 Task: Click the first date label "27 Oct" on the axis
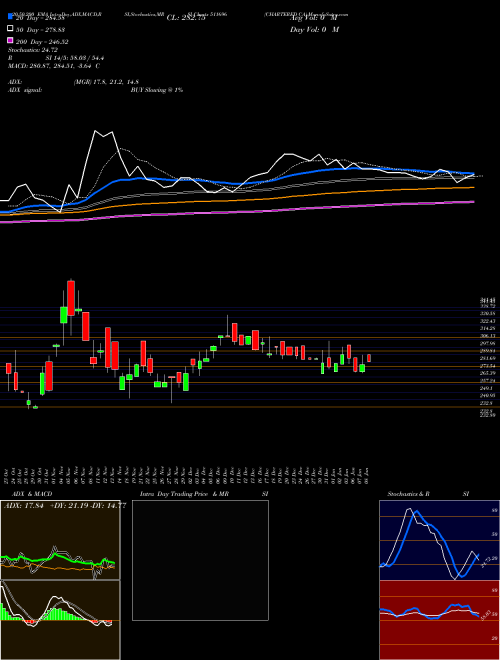coord(8,475)
